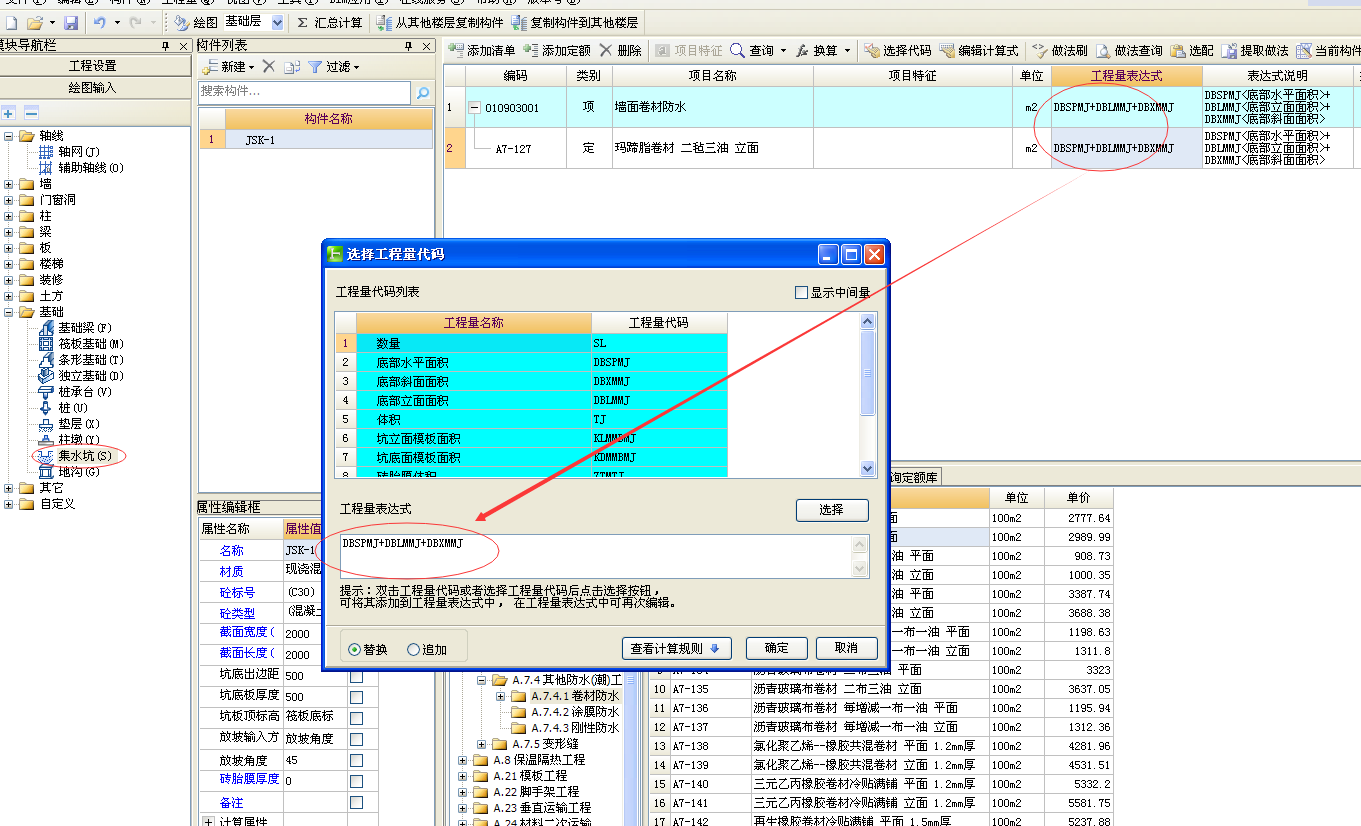Image resolution: width=1361 pixels, height=826 pixels.
Task: Expand the 墙 tree folder
Action: [9, 184]
